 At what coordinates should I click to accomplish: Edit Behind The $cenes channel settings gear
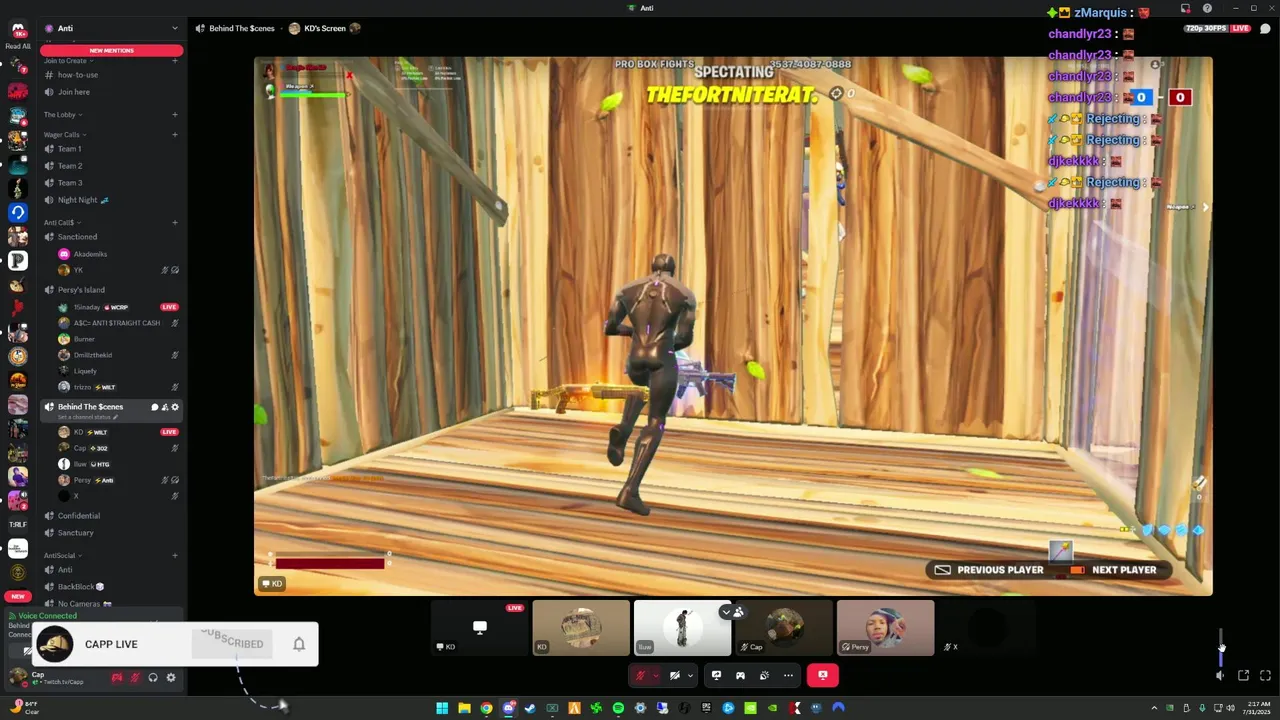pyautogui.click(x=175, y=407)
